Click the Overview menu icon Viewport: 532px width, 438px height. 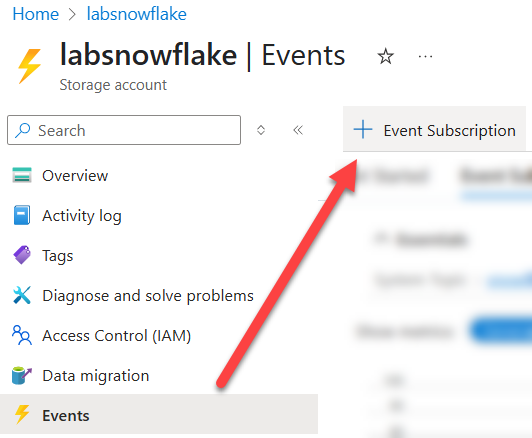[x=22, y=175]
